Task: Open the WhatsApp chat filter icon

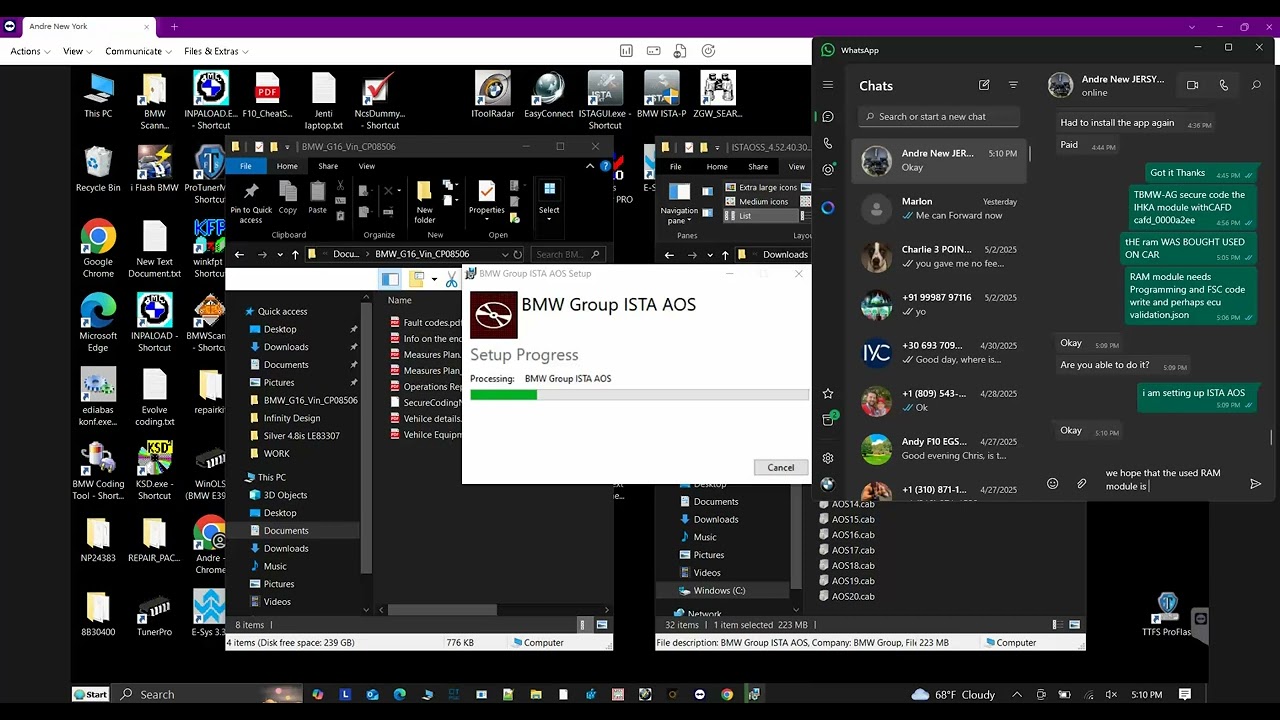Action: click(x=1013, y=86)
